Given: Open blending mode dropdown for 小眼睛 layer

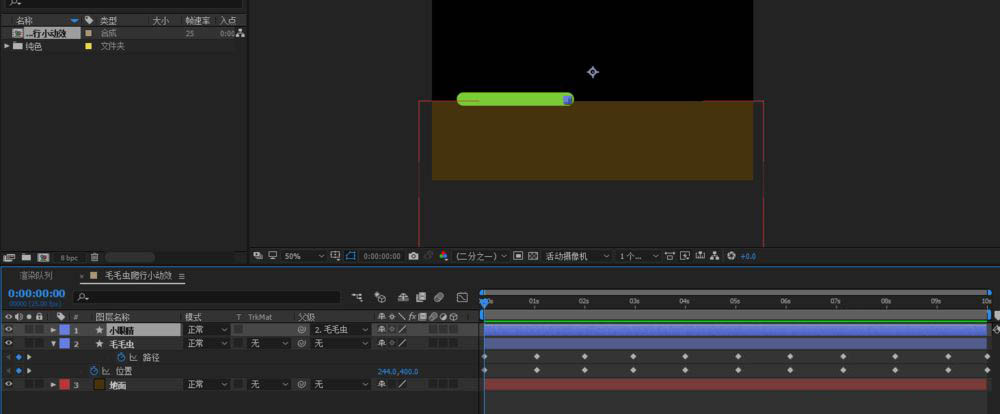Looking at the screenshot, I should [x=207, y=330].
